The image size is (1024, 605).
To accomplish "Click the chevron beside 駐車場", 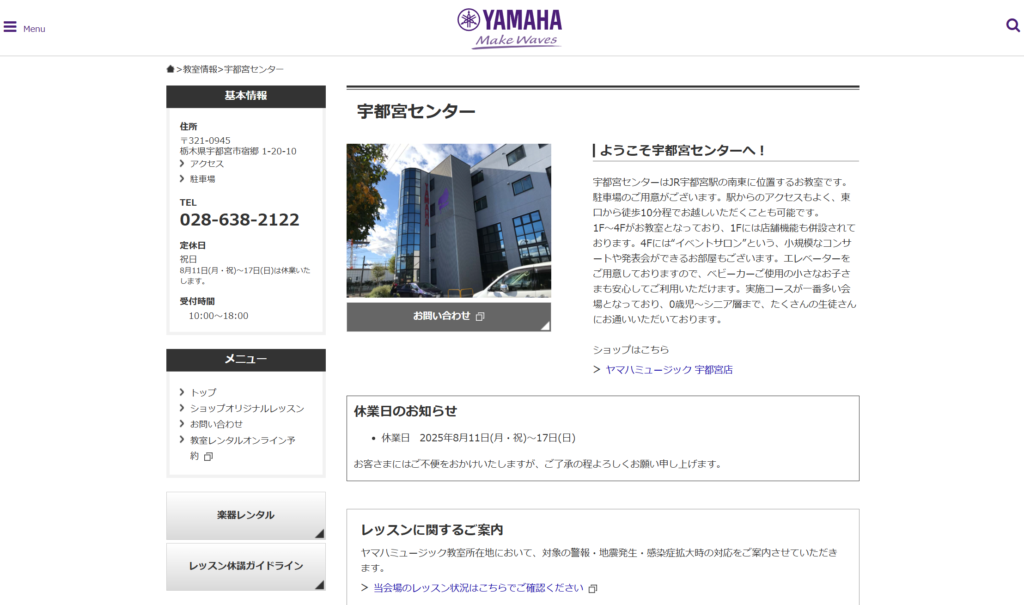I will 182,178.
